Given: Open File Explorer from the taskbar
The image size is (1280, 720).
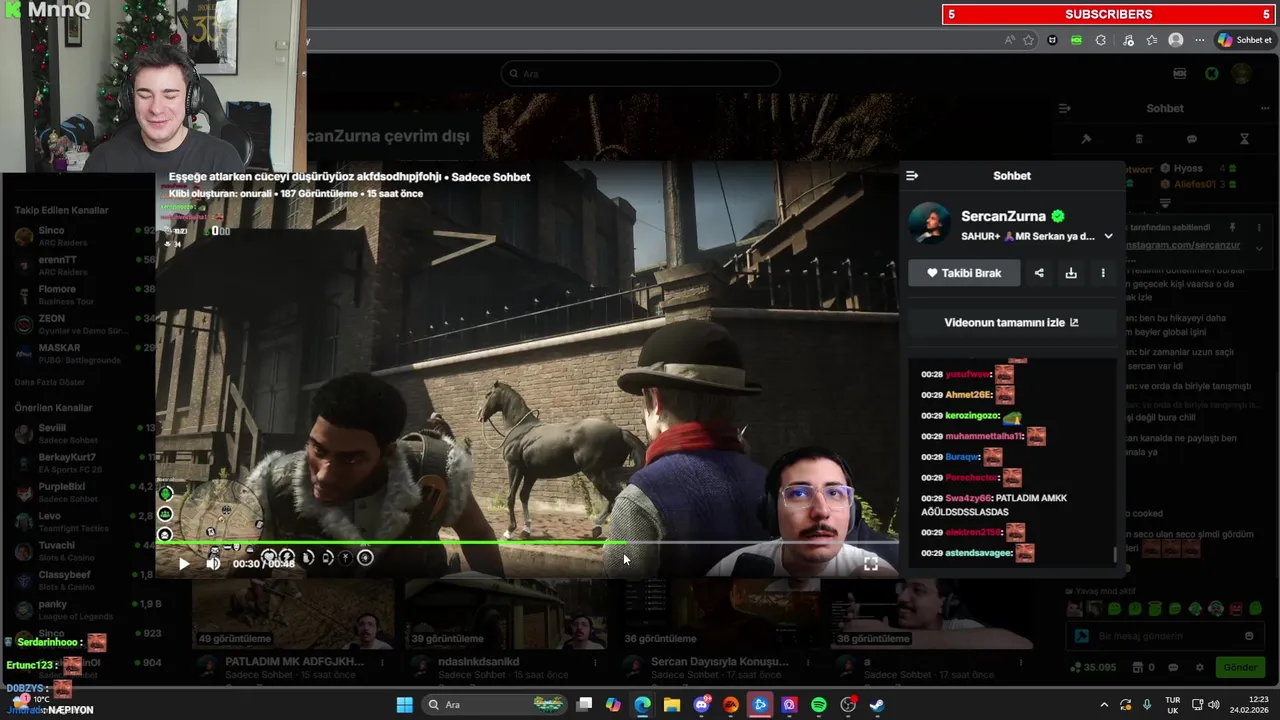Looking at the screenshot, I should pos(672,705).
